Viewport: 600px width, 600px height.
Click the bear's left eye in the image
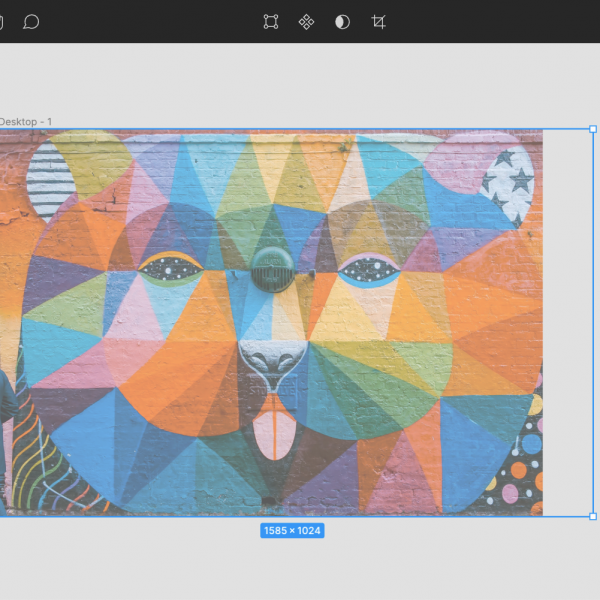tap(167, 268)
